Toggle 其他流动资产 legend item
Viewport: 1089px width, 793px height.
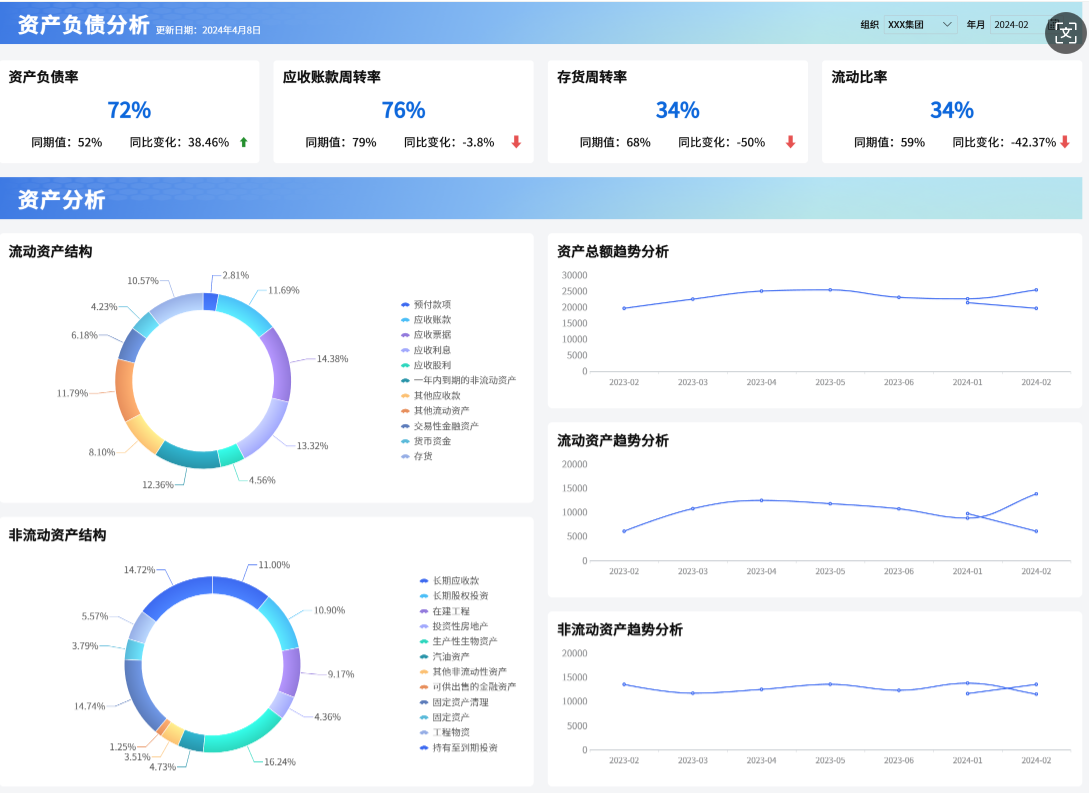coord(435,410)
